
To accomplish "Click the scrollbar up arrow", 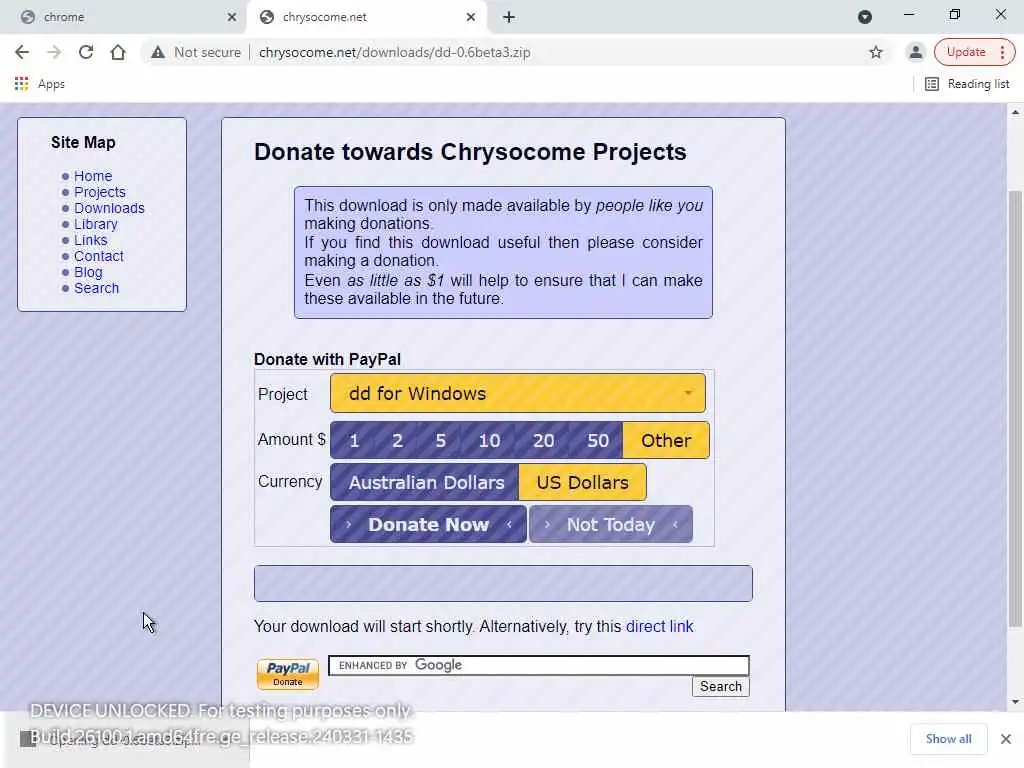I will [1015, 112].
